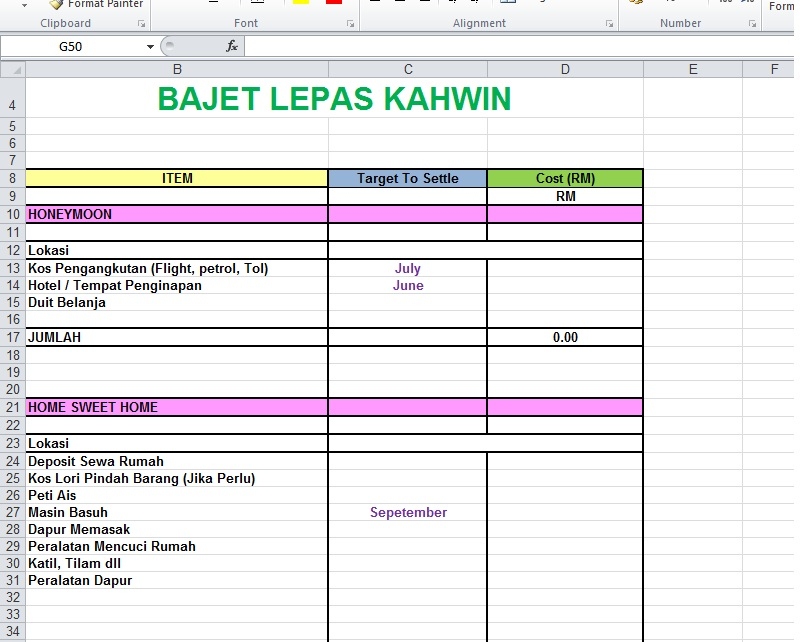Select row 17 header
This screenshot has width=800, height=642.
13,337
